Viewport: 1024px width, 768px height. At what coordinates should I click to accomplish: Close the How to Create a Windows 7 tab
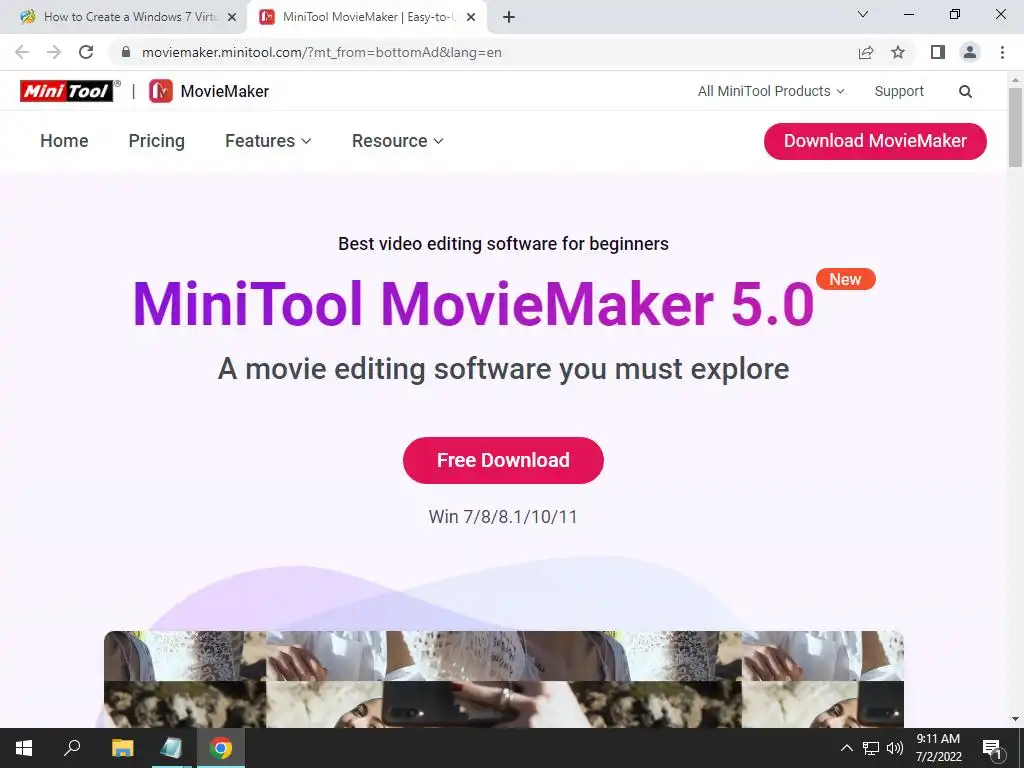click(x=232, y=18)
